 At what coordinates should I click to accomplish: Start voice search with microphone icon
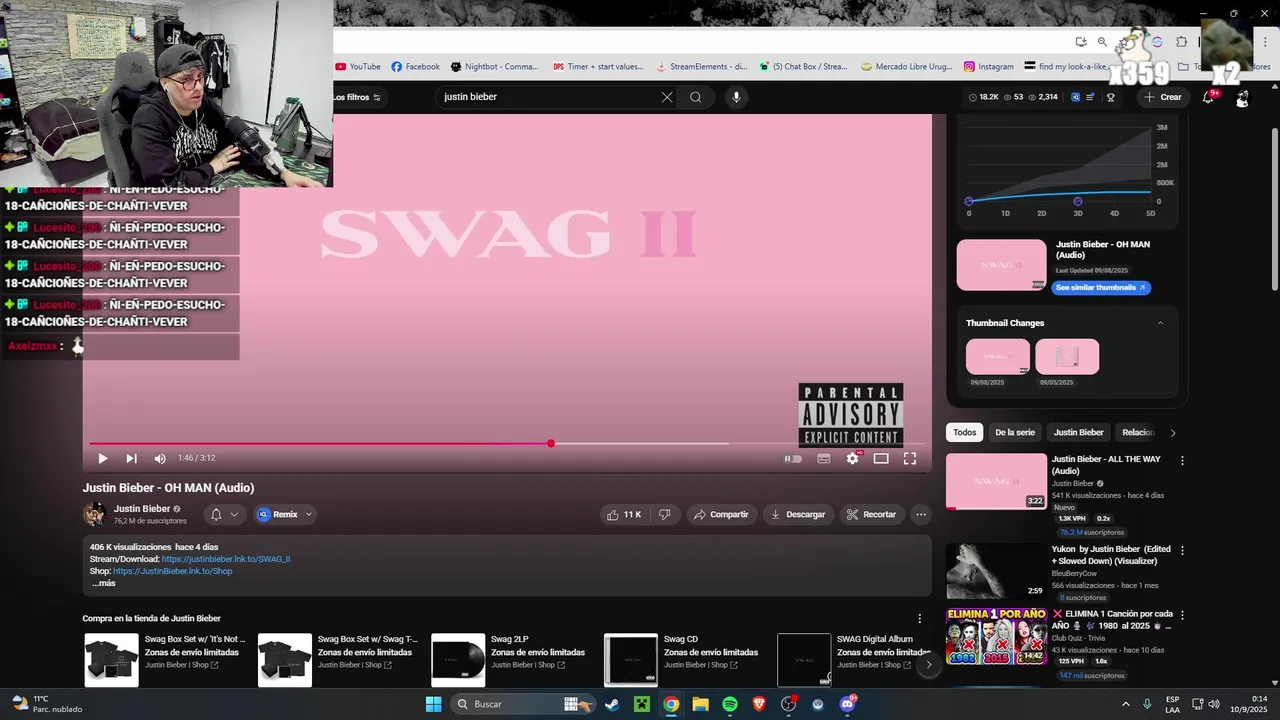pyautogui.click(x=737, y=97)
